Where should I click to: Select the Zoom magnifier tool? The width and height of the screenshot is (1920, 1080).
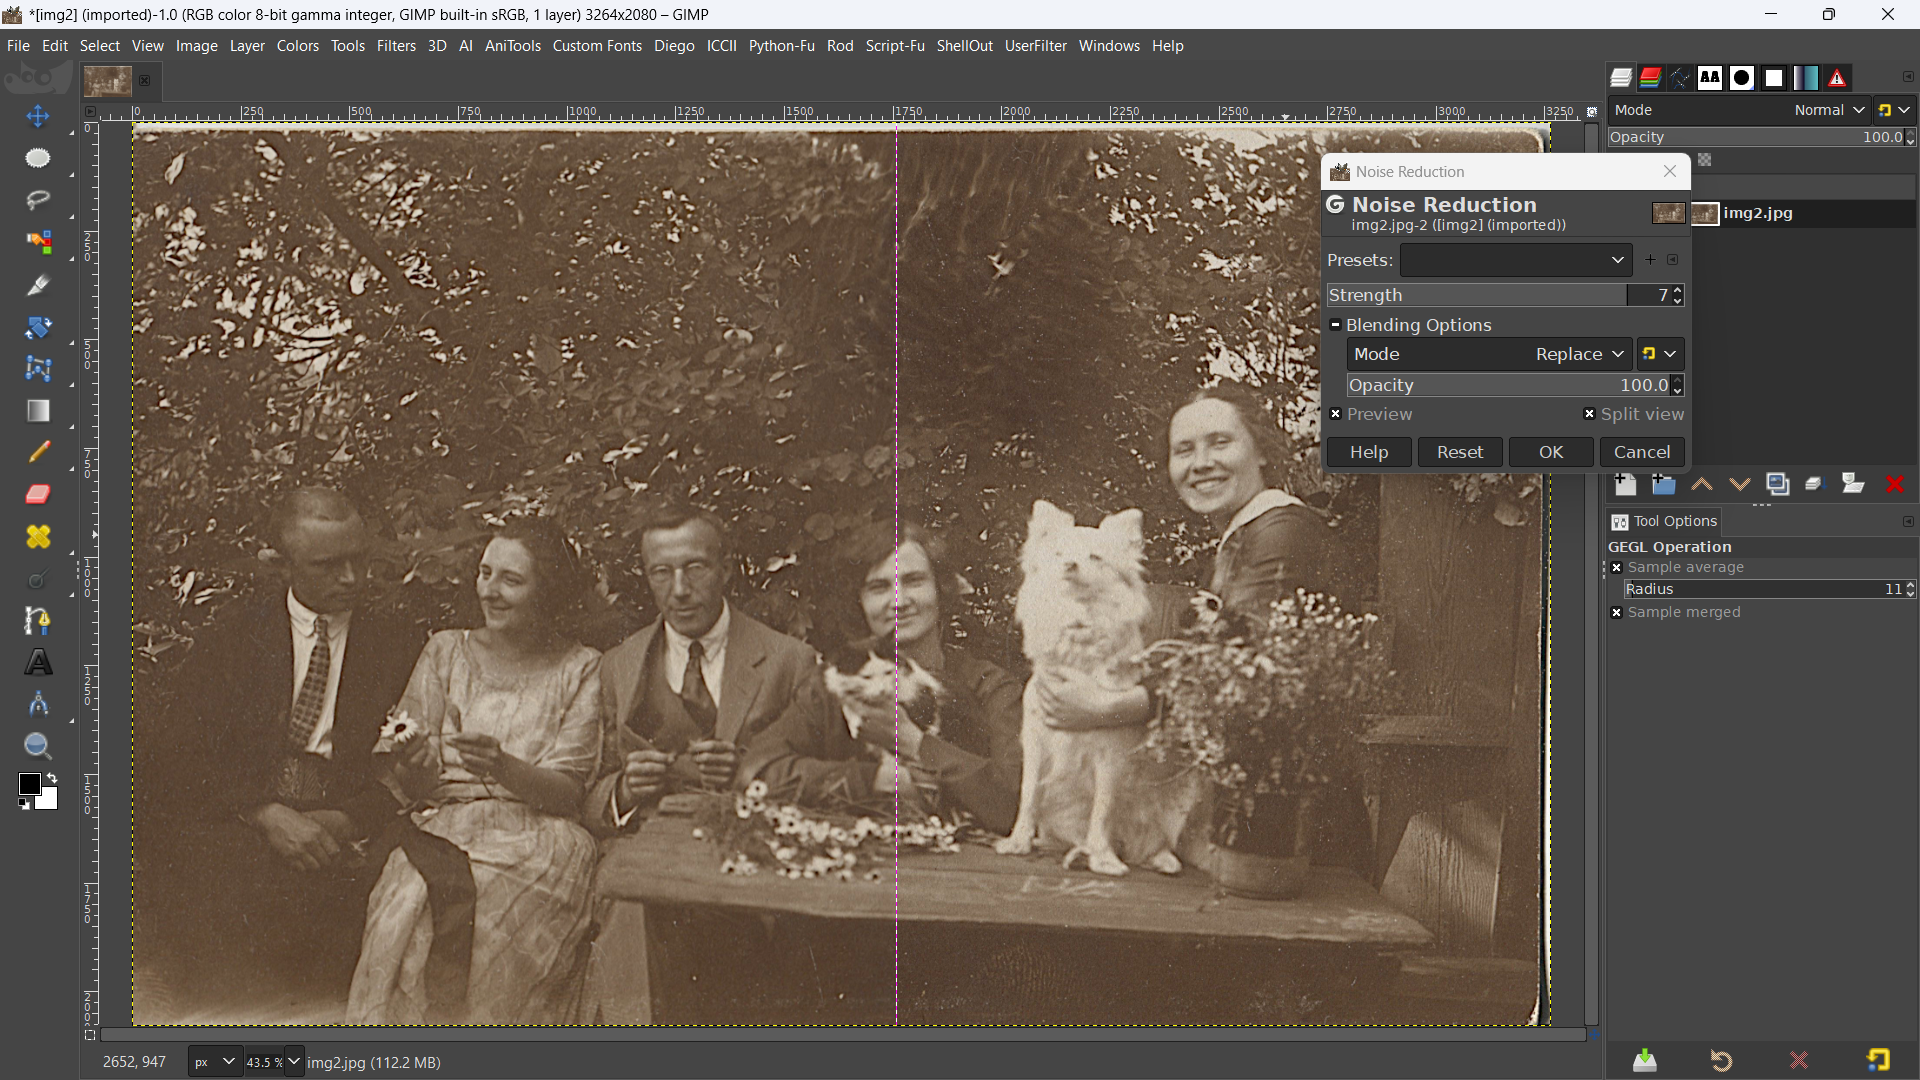tap(38, 747)
